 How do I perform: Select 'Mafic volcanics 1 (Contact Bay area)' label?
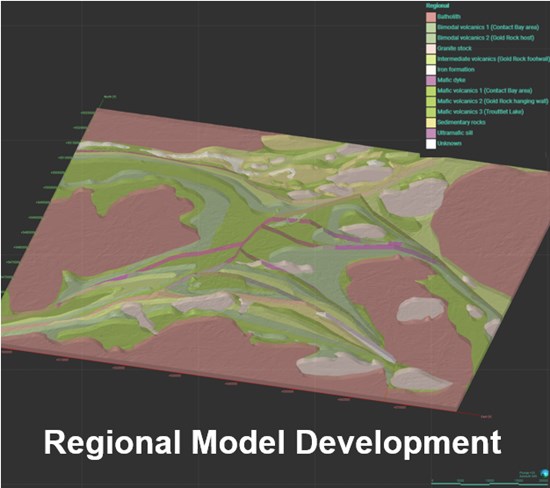pyautogui.click(x=485, y=91)
